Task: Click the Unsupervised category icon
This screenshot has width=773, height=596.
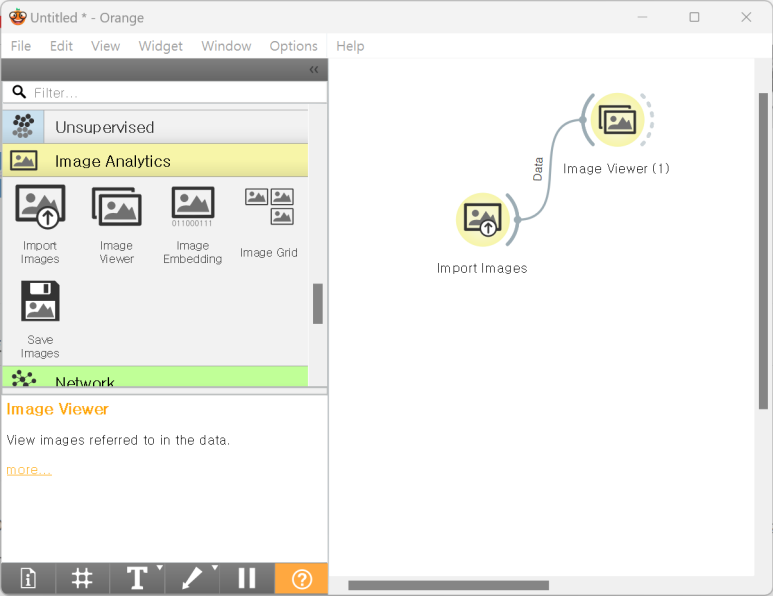Action: [23, 127]
